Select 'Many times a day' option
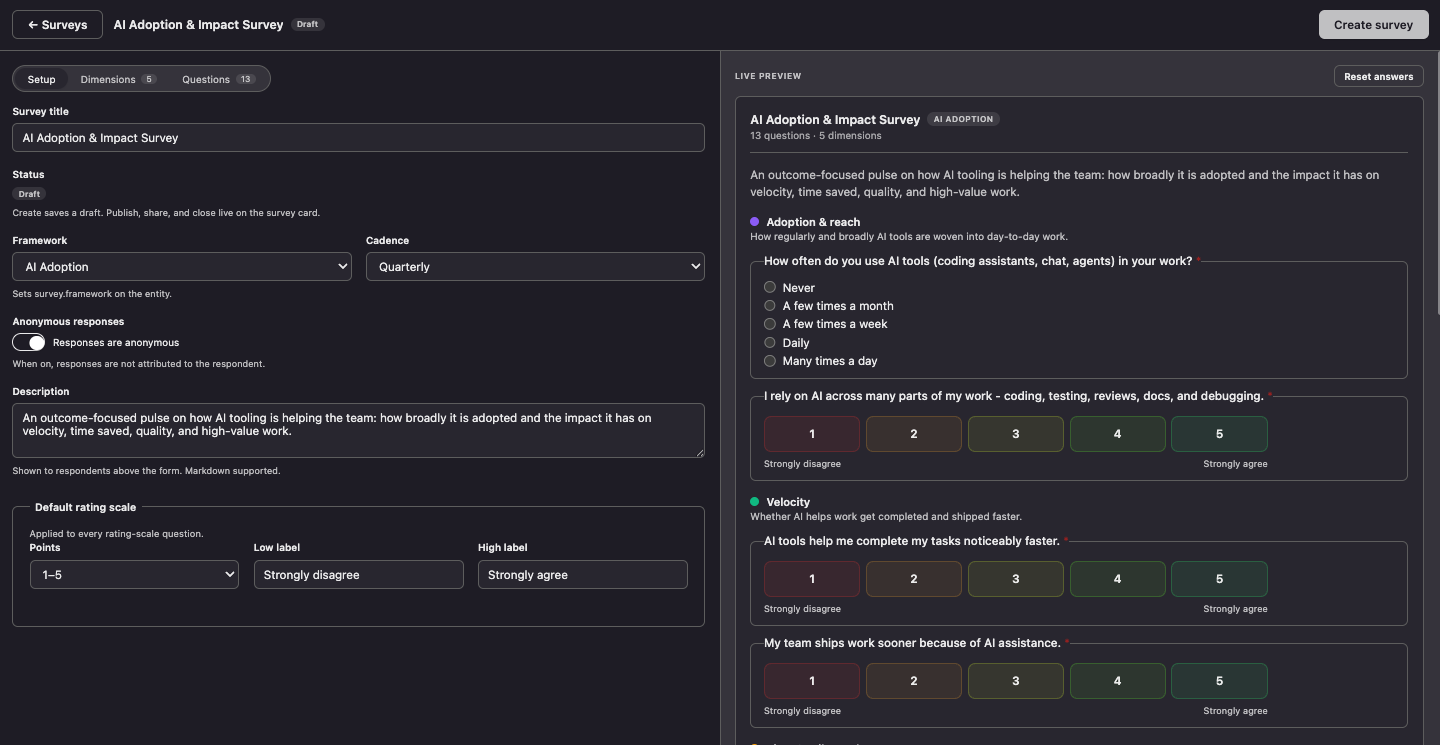 (x=770, y=361)
